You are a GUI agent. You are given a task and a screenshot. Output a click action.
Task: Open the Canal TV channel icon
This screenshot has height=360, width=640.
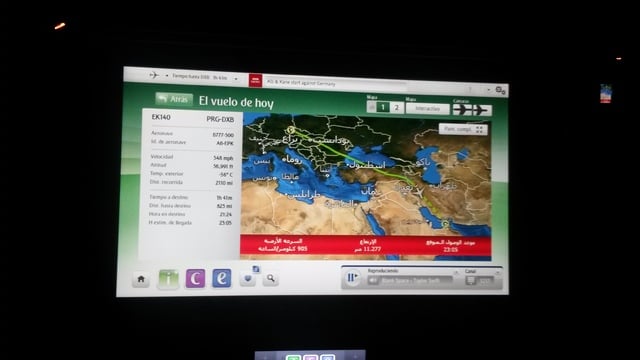click(471, 281)
